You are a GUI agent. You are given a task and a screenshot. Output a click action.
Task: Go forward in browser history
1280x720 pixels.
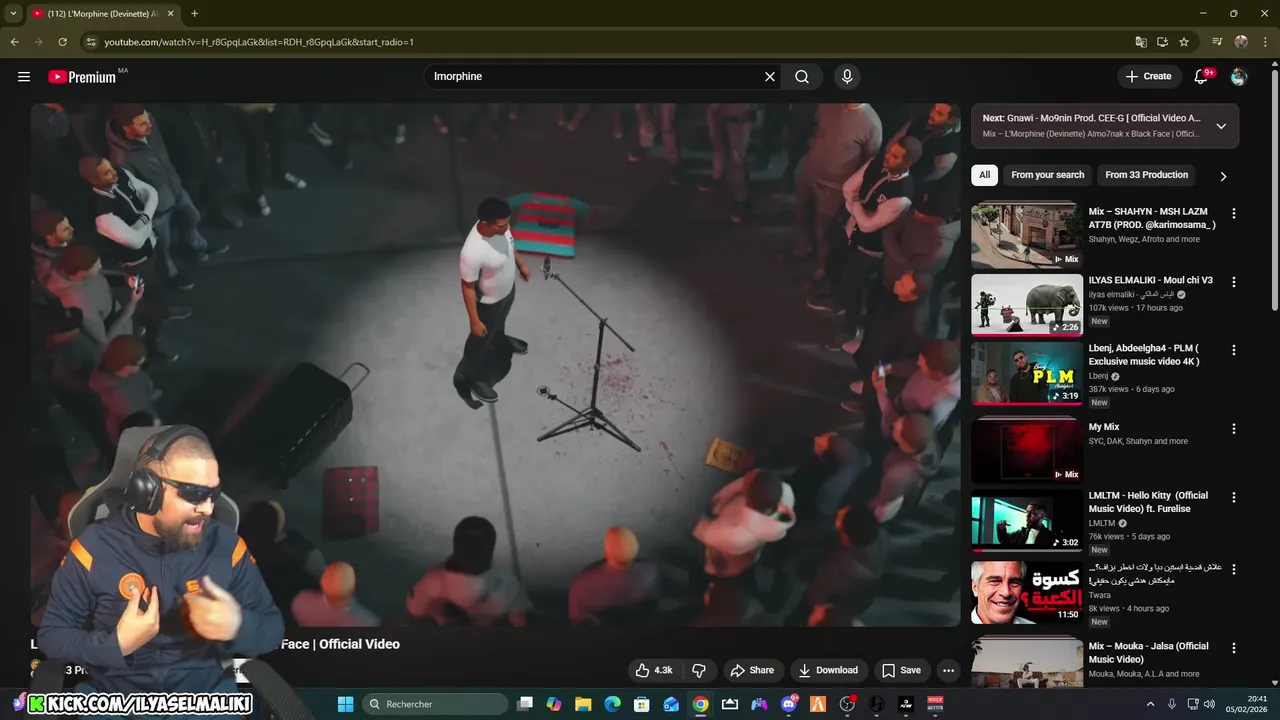tap(38, 42)
